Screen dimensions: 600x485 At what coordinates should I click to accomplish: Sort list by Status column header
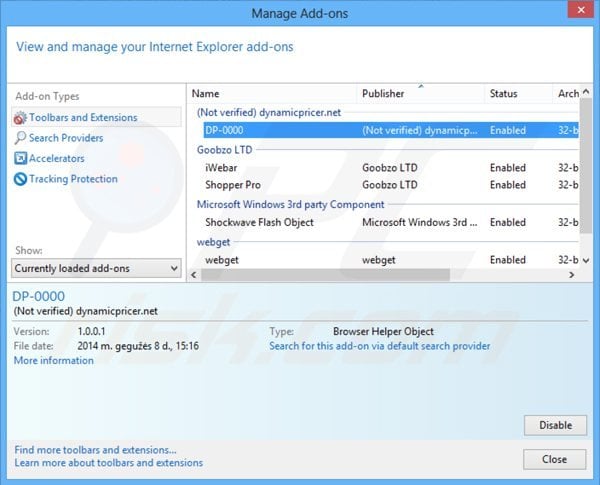(x=518, y=93)
